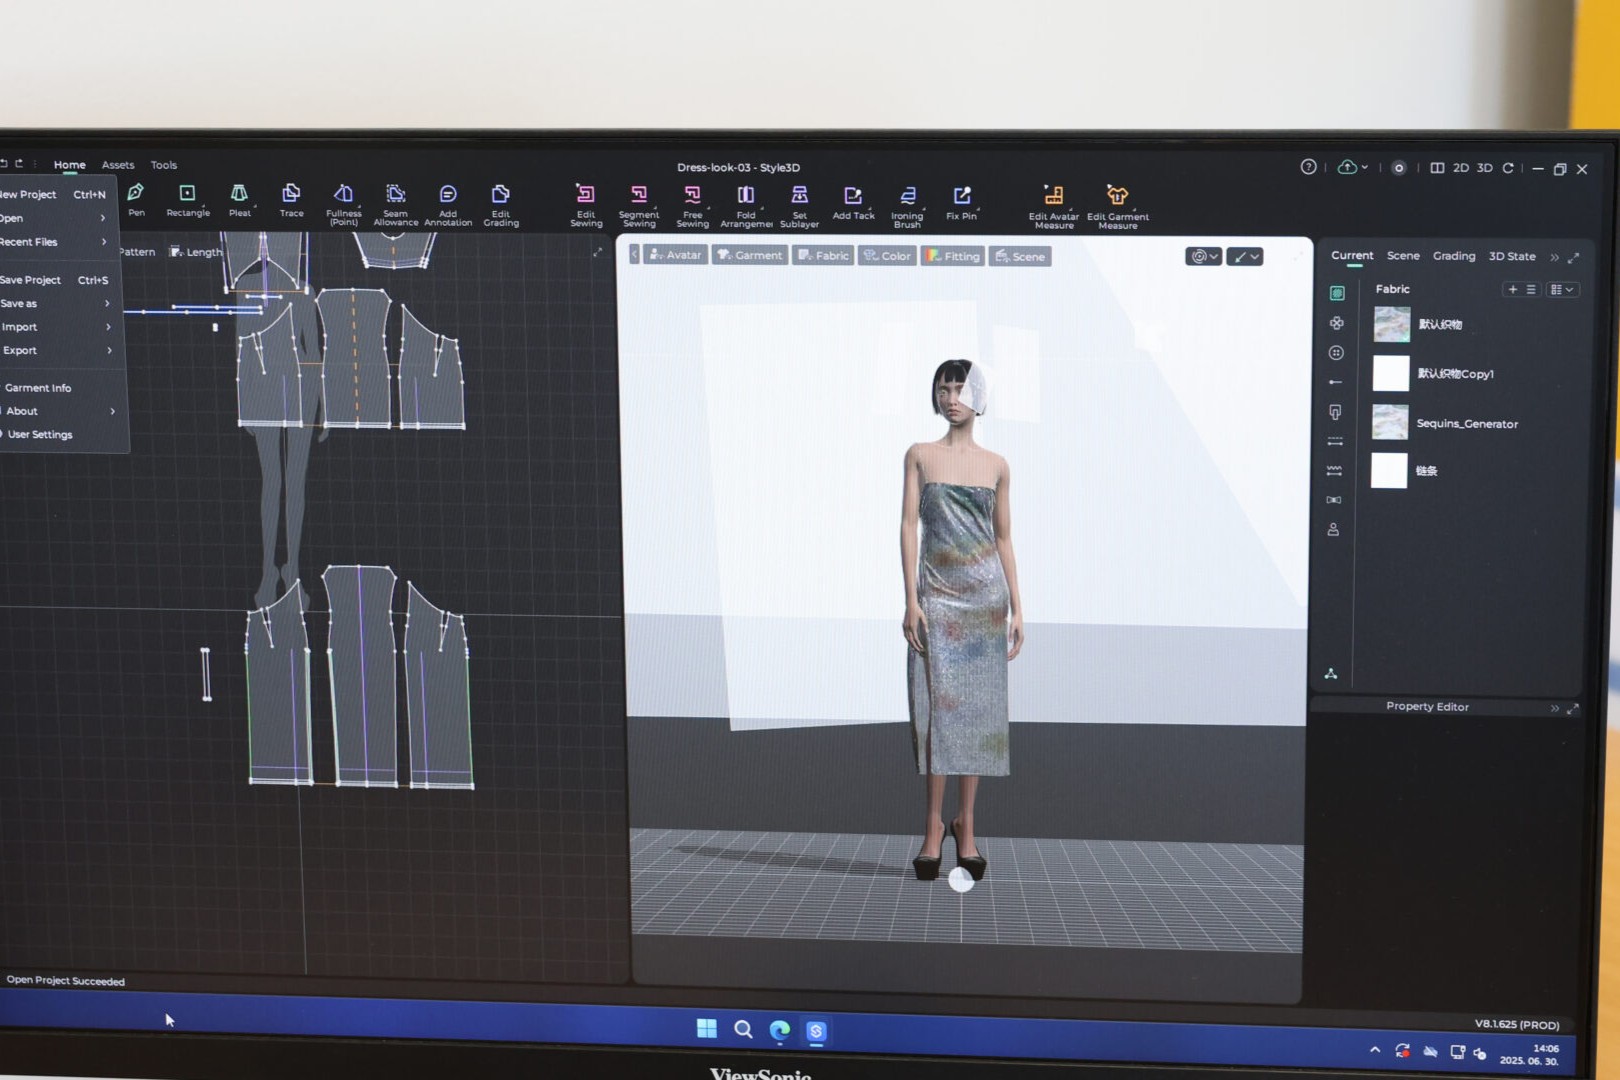1620x1080 pixels.
Task: Choose Import from the menu
Action: [x=56, y=327]
